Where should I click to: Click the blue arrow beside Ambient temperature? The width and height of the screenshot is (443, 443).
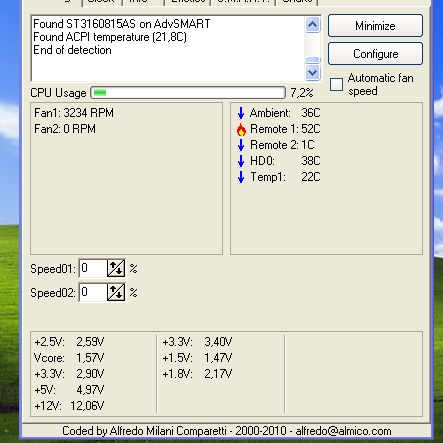241,113
